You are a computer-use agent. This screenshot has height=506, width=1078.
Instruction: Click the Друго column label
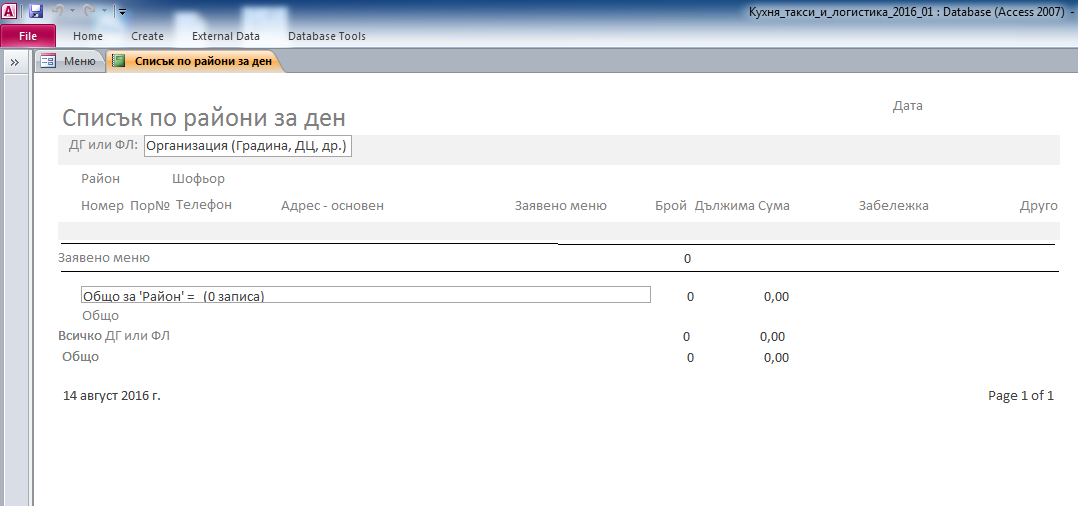[x=1039, y=206]
